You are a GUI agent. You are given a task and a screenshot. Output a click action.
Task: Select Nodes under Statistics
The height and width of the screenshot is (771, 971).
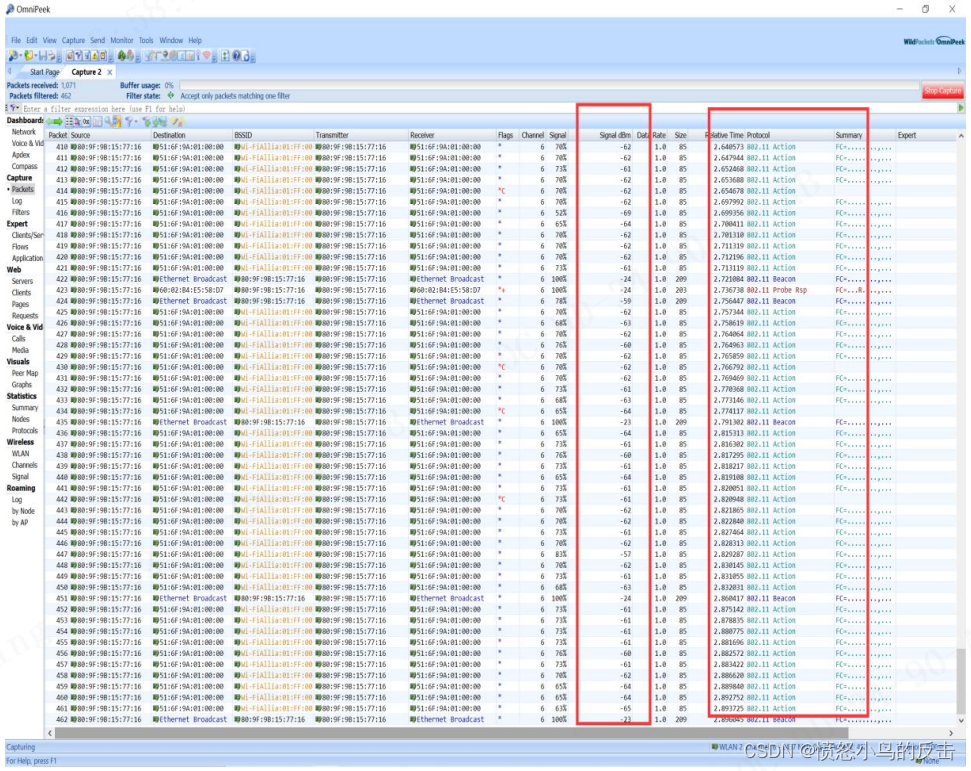coord(20,419)
